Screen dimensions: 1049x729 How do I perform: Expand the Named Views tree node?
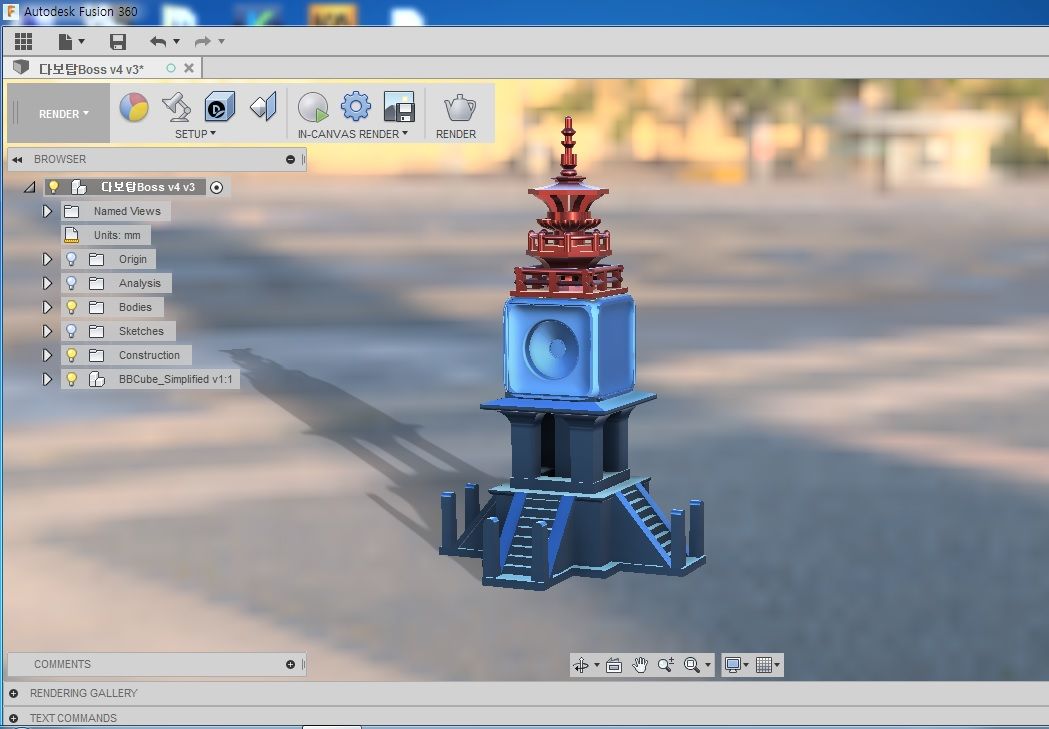click(47, 211)
